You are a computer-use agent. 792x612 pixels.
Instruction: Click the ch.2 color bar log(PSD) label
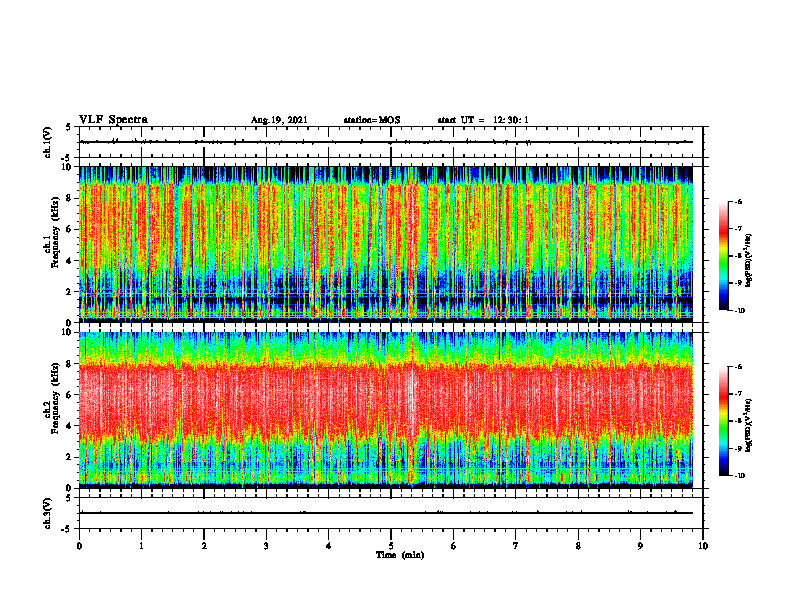[749, 425]
